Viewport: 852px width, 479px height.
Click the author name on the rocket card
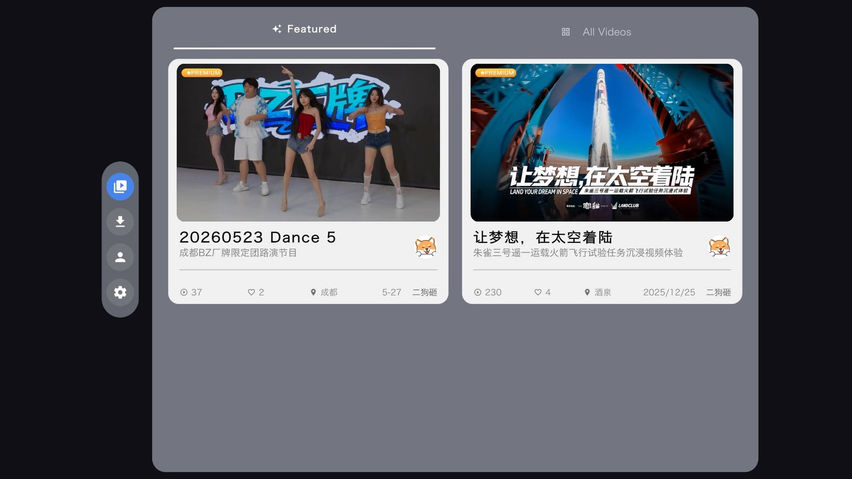pyautogui.click(x=718, y=292)
